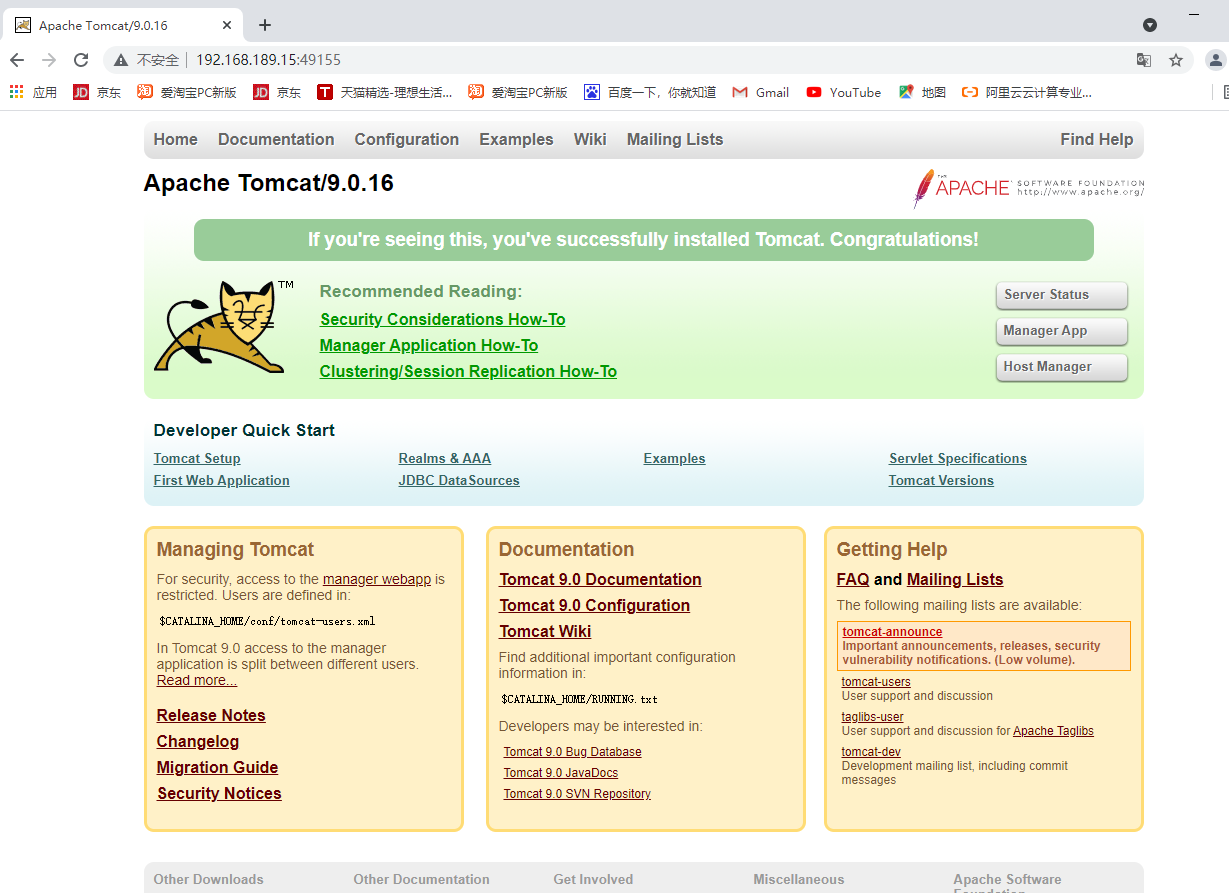
Task: Open Migration Guide link
Action: (x=218, y=768)
